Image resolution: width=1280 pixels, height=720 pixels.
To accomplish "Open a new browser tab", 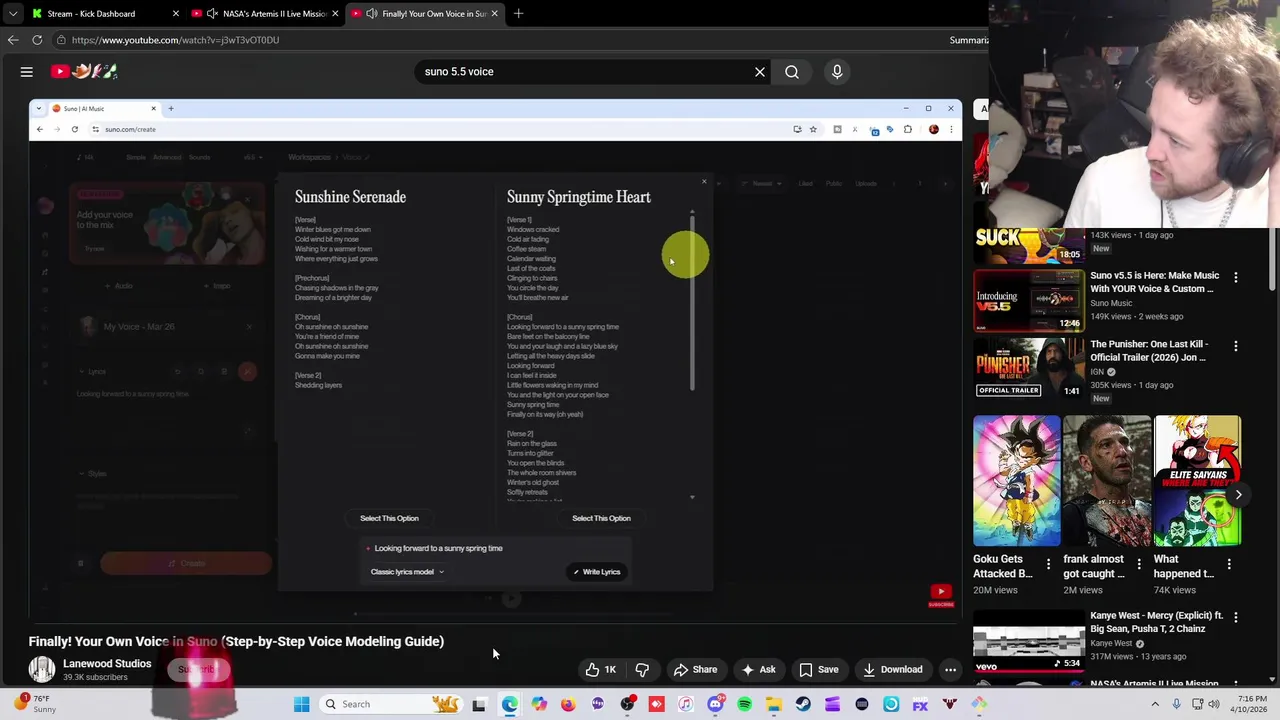I will click(x=518, y=14).
